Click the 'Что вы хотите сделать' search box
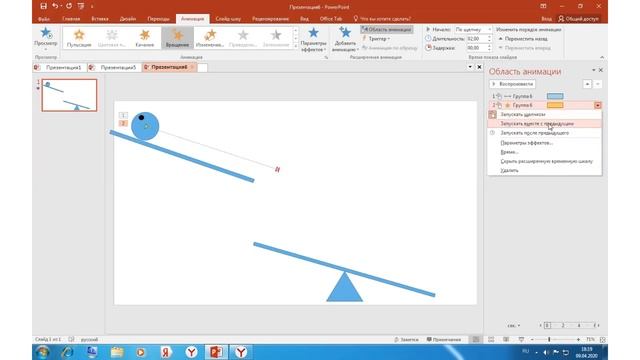Viewport: 640px width, 360px height. (382, 19)
